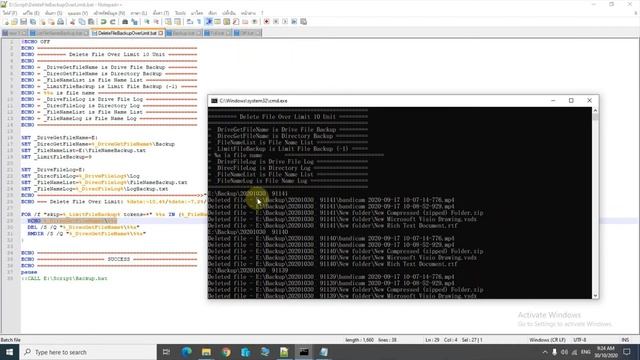Screen dimensions: 640x360
Task: Open the File (F) menu
Action: (x=10, y=13)
